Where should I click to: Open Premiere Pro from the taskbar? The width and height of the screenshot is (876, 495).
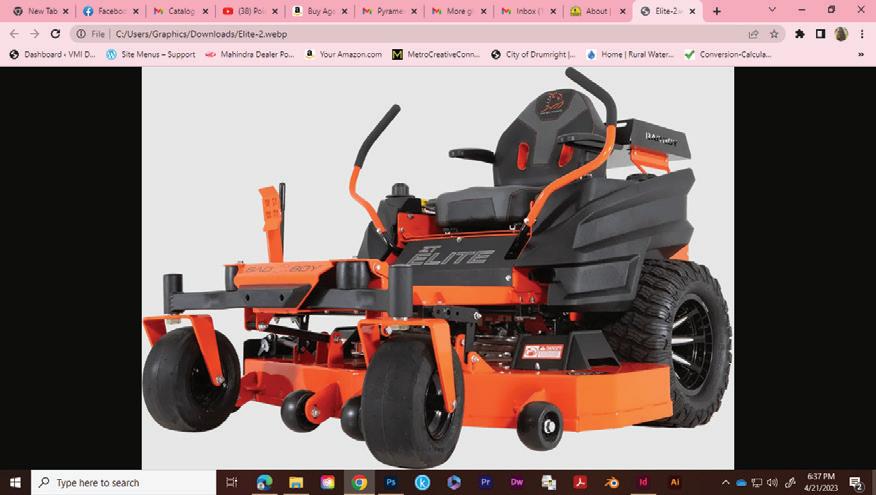[485, 482]
